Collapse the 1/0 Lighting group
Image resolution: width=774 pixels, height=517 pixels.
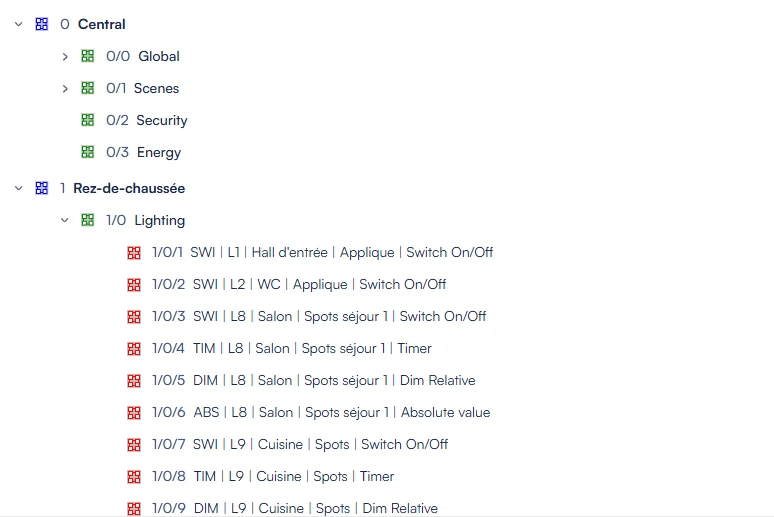click(65, 220)
